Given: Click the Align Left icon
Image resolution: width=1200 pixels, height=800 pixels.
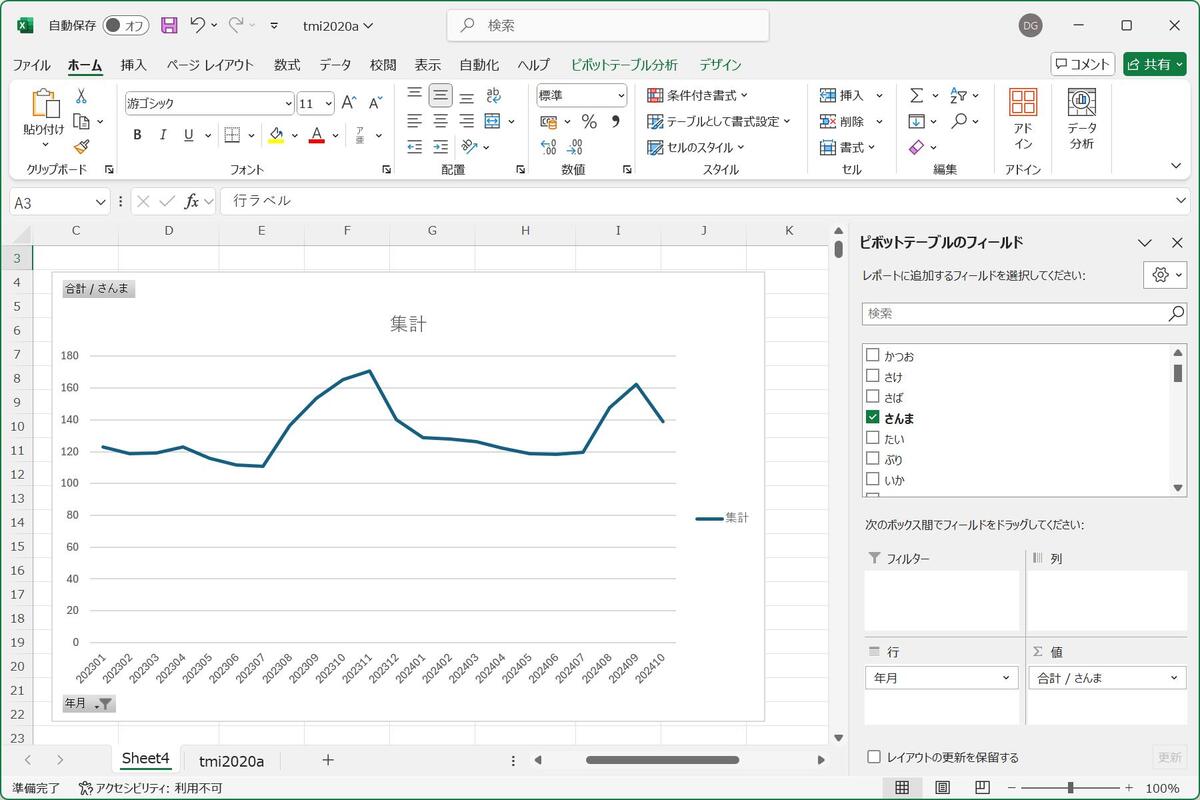Looking at the screenshot, I should (415, 121).
